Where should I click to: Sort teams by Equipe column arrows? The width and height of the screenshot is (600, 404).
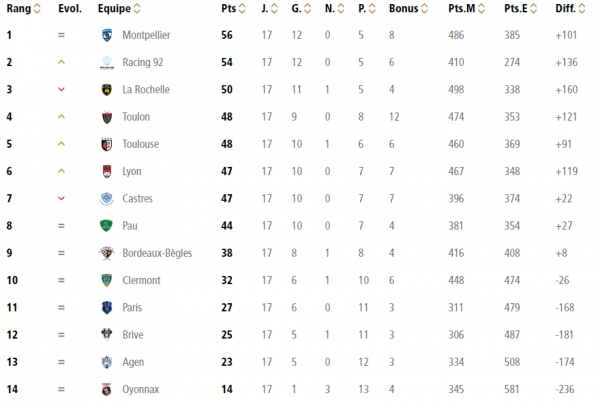click(x=137, y=8)
